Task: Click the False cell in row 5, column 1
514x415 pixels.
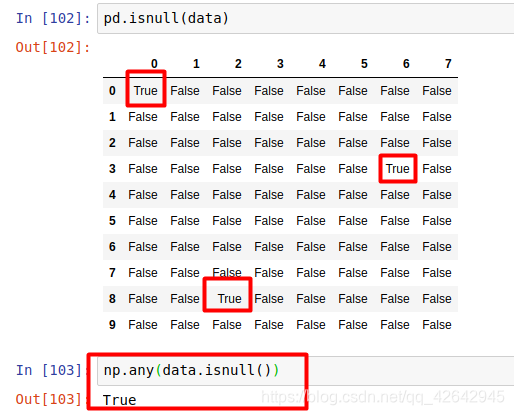Action: click(185, 221)
